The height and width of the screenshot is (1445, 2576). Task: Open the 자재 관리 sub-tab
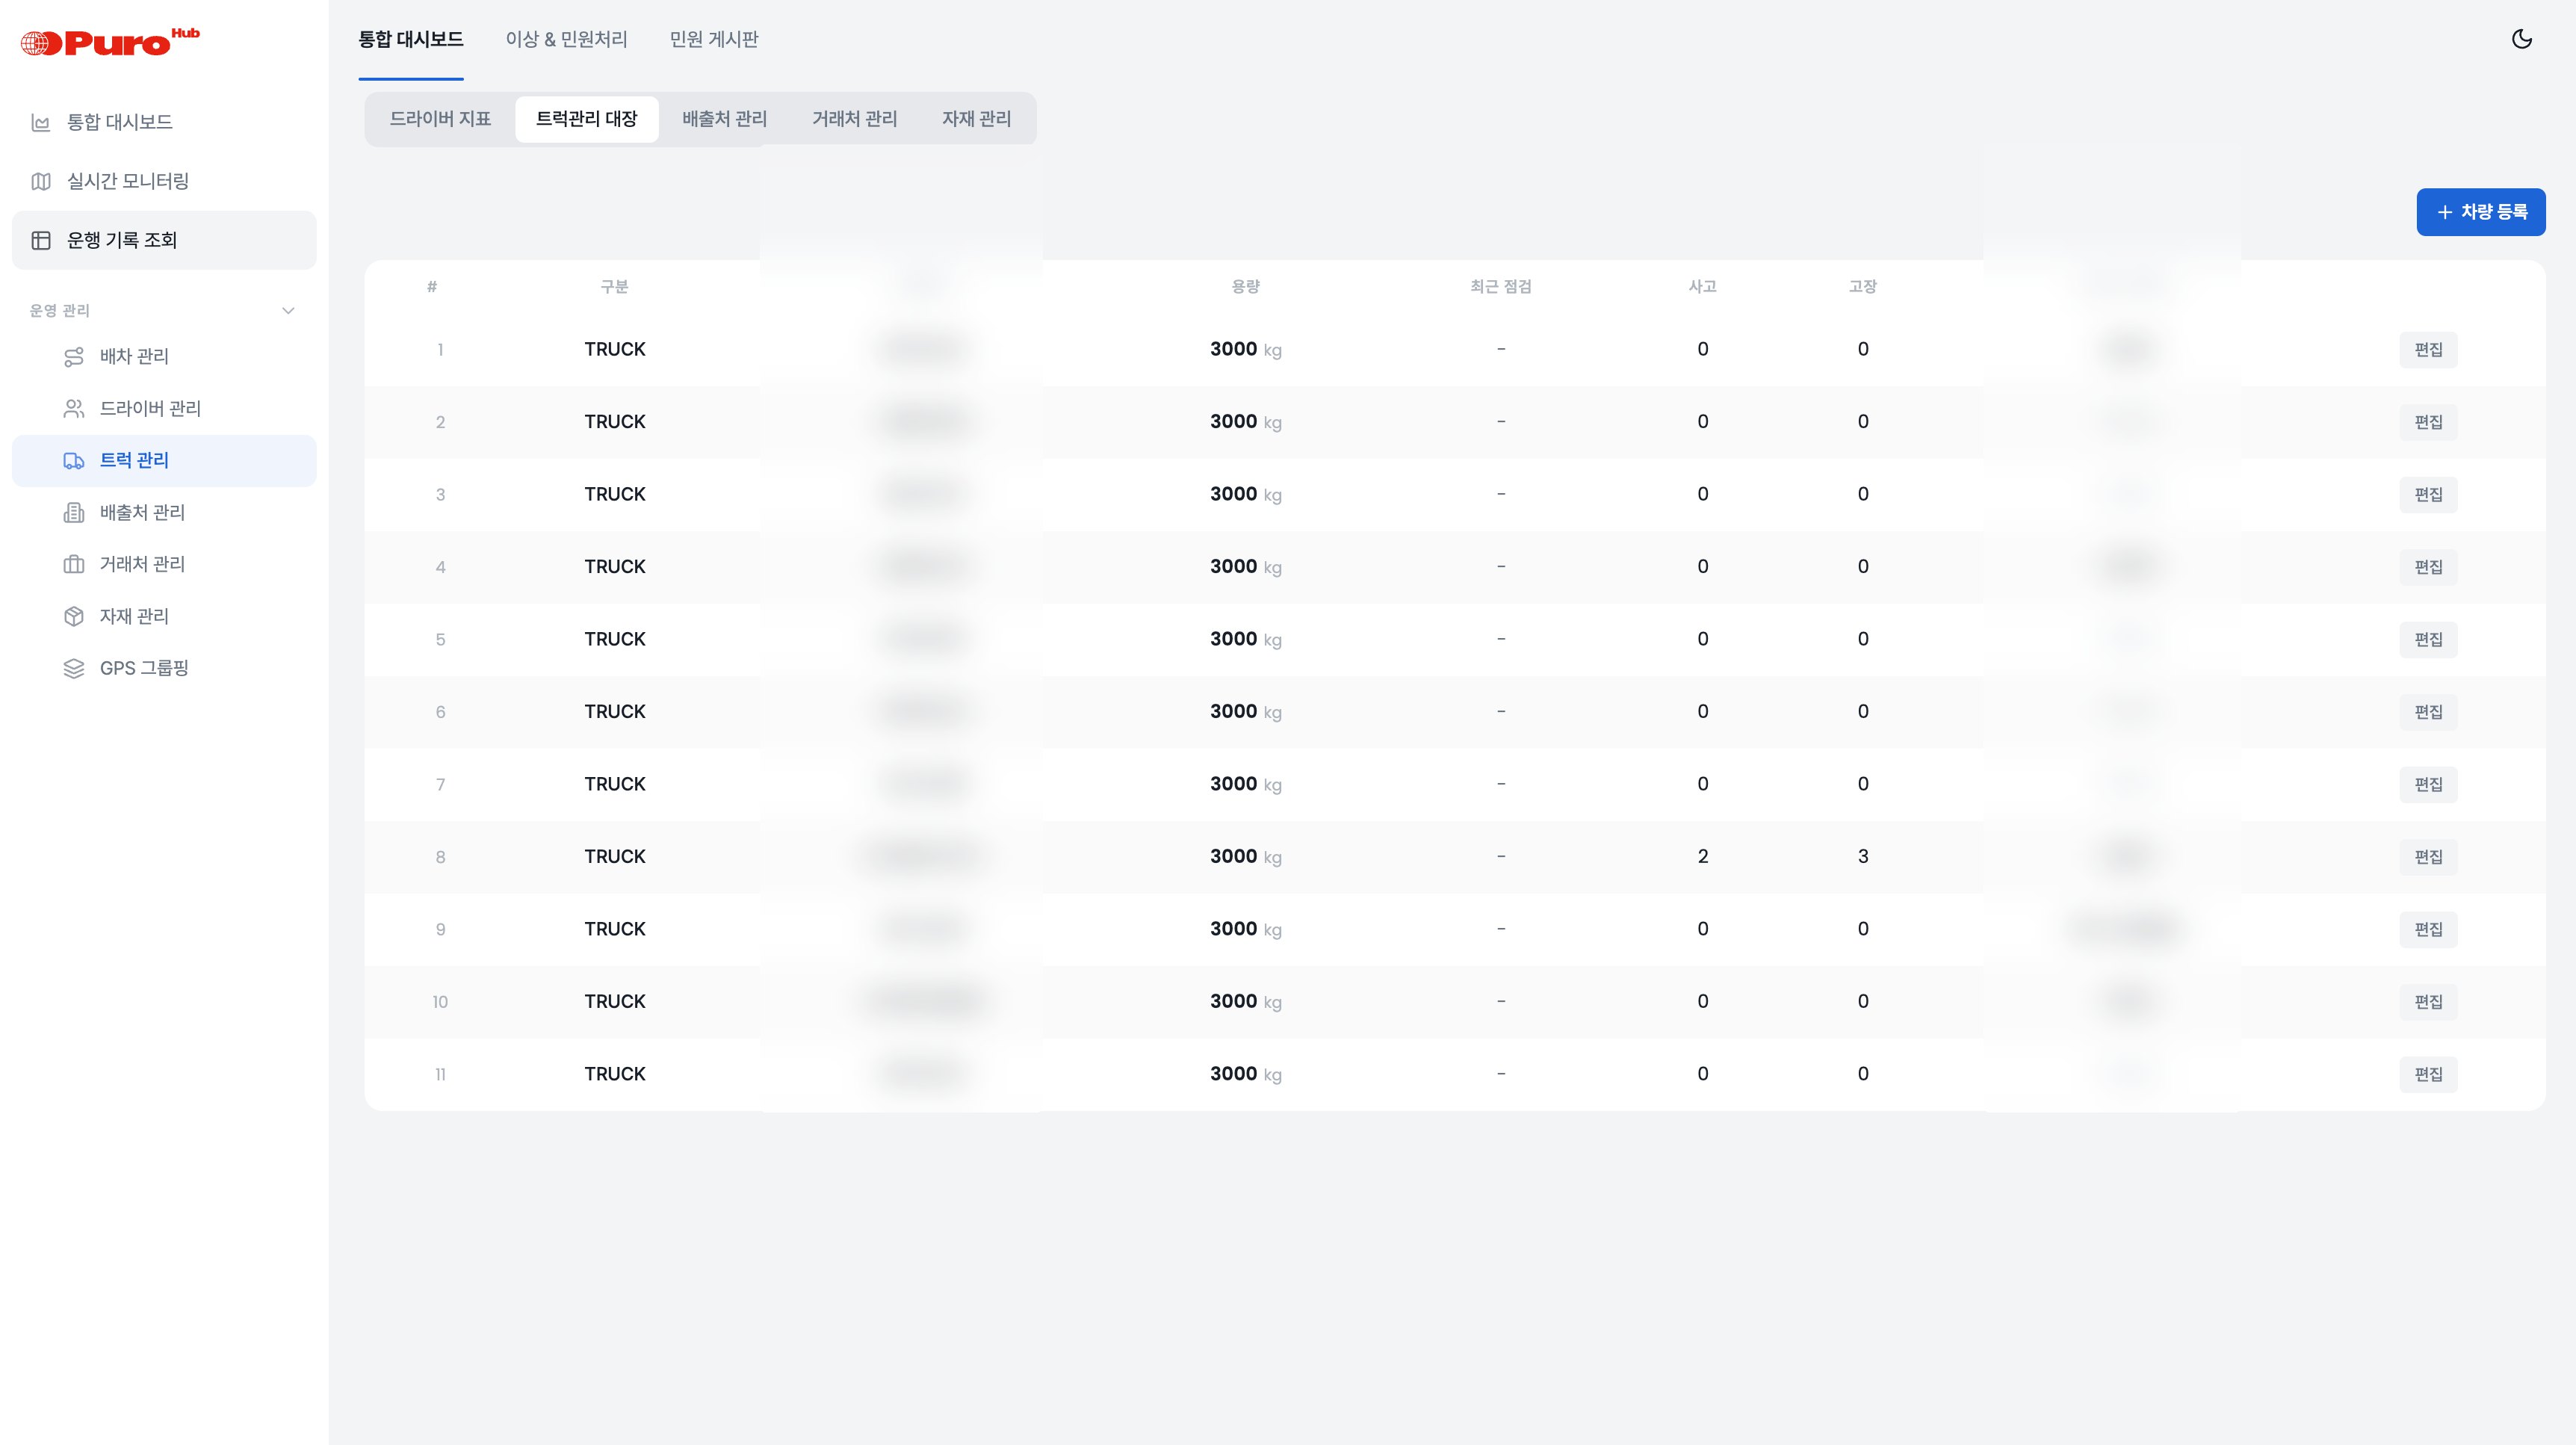click(x=977, y=119)
